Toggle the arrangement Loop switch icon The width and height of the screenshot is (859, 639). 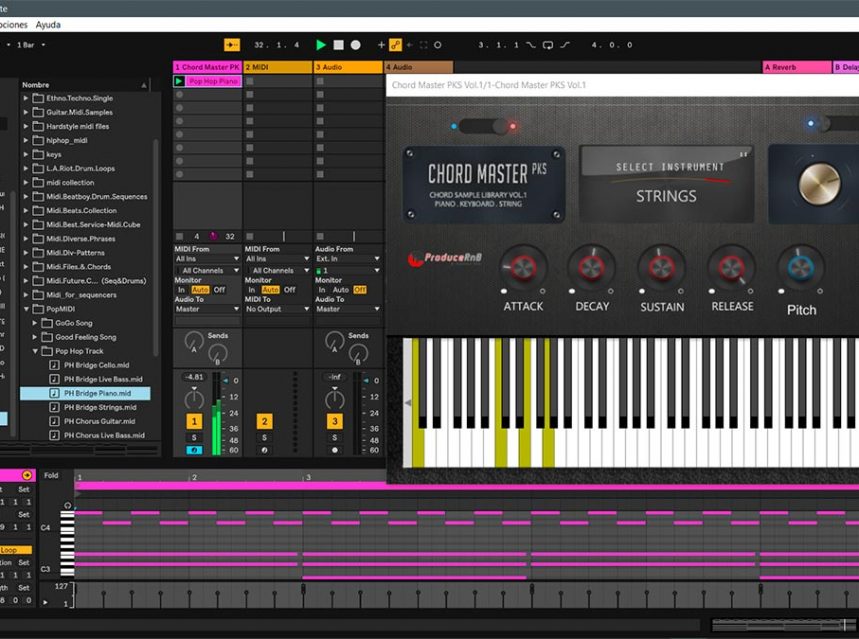[x=548, y=45]
